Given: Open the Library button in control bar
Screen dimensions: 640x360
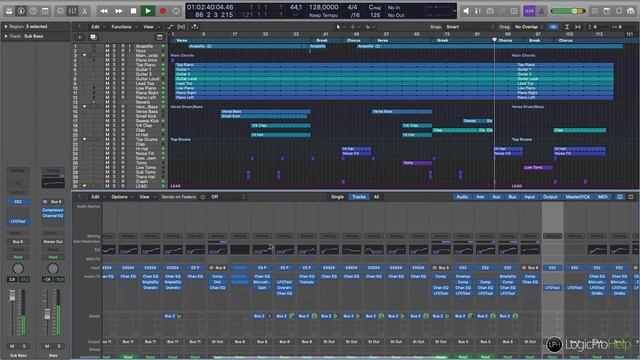Looking at the screenshot, I should tap(9, 11).
